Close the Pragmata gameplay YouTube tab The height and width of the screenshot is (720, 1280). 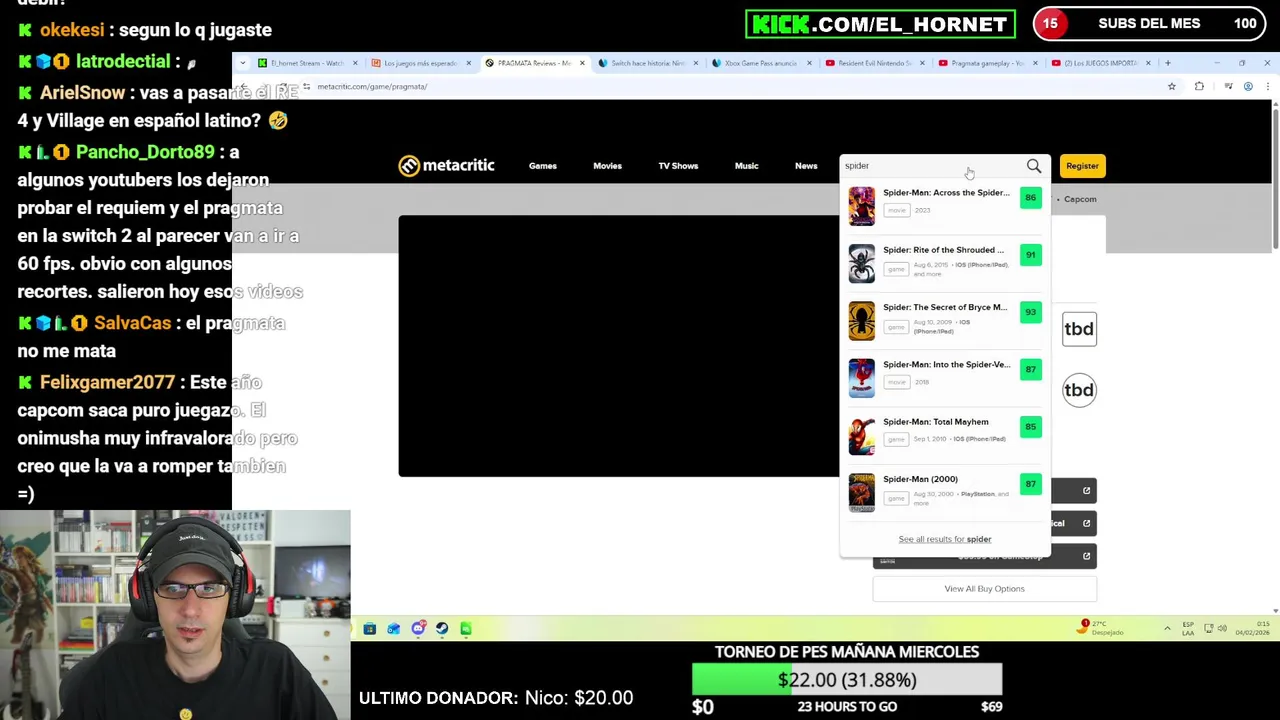(x=1035, y=63)
